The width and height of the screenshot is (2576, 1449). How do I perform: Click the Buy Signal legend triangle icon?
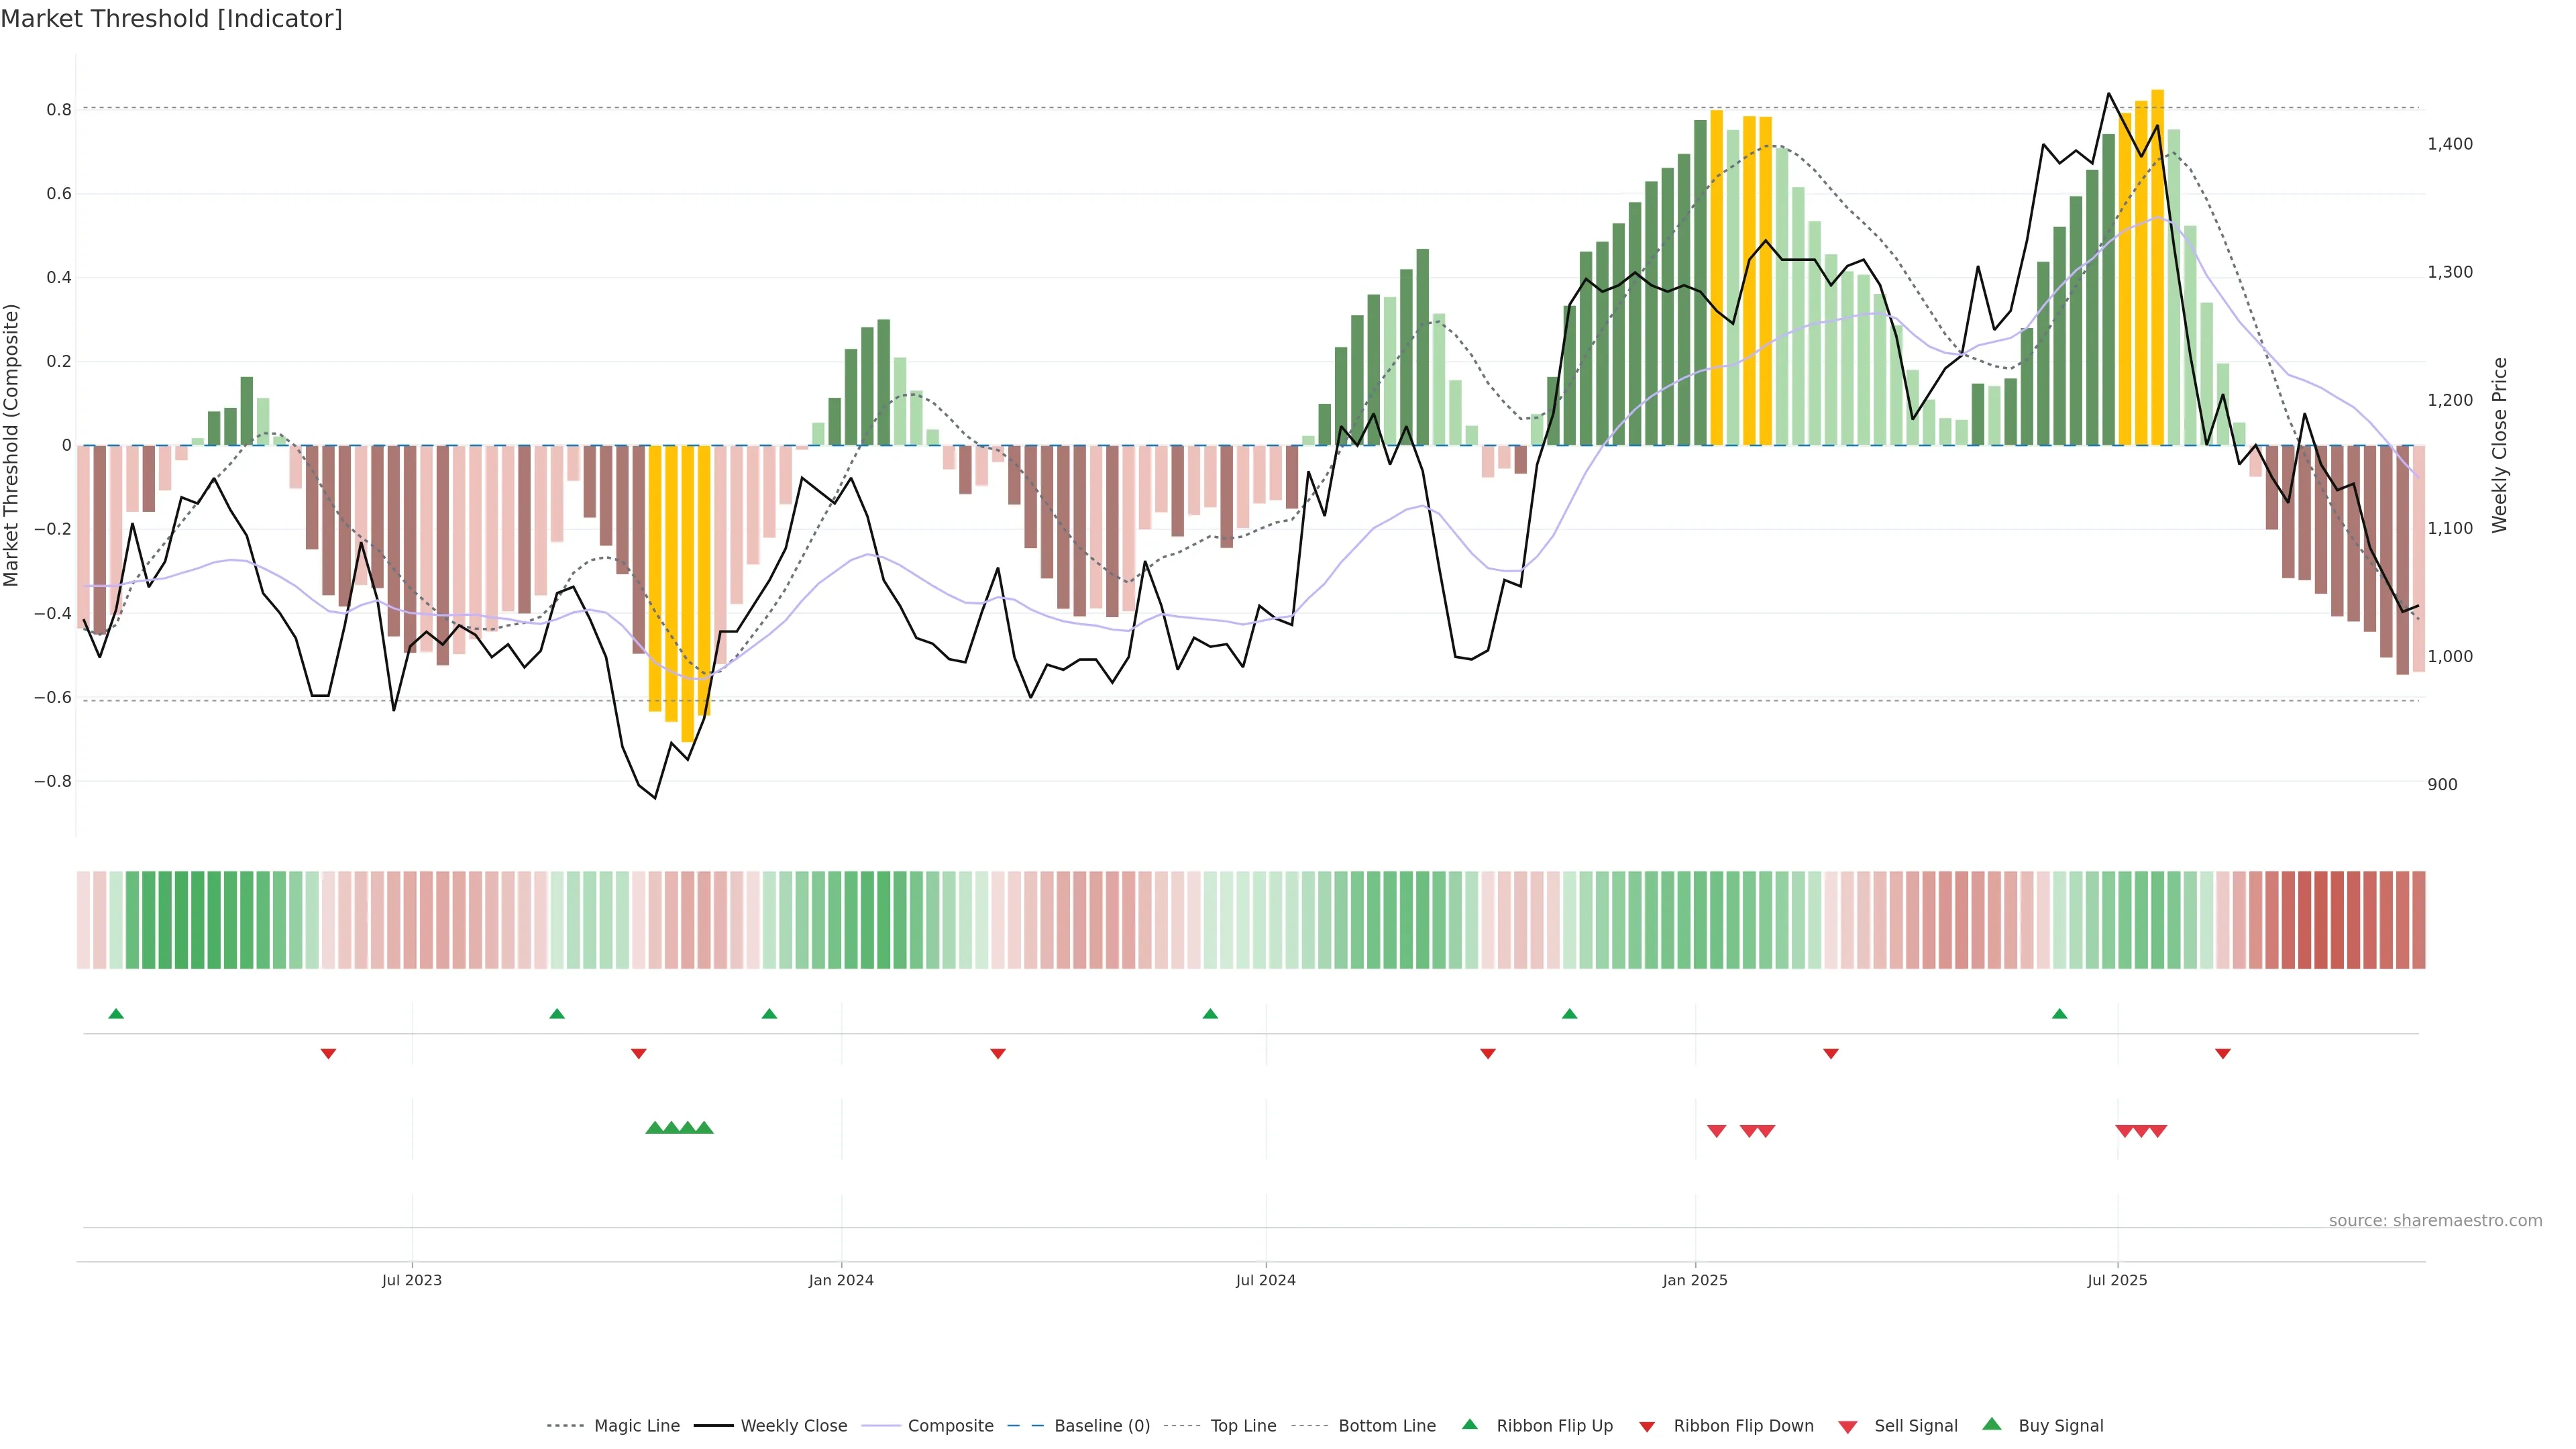click(x=1992, y=1424)
